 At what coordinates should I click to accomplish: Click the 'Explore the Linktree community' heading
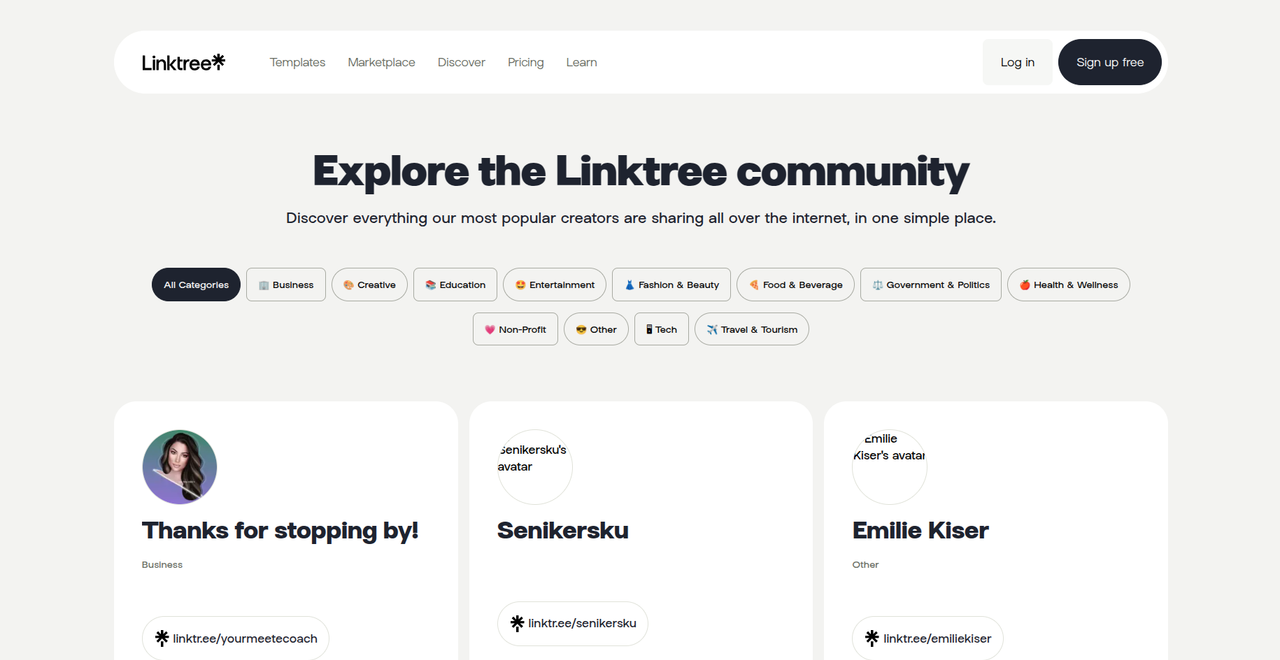(641, 171)
